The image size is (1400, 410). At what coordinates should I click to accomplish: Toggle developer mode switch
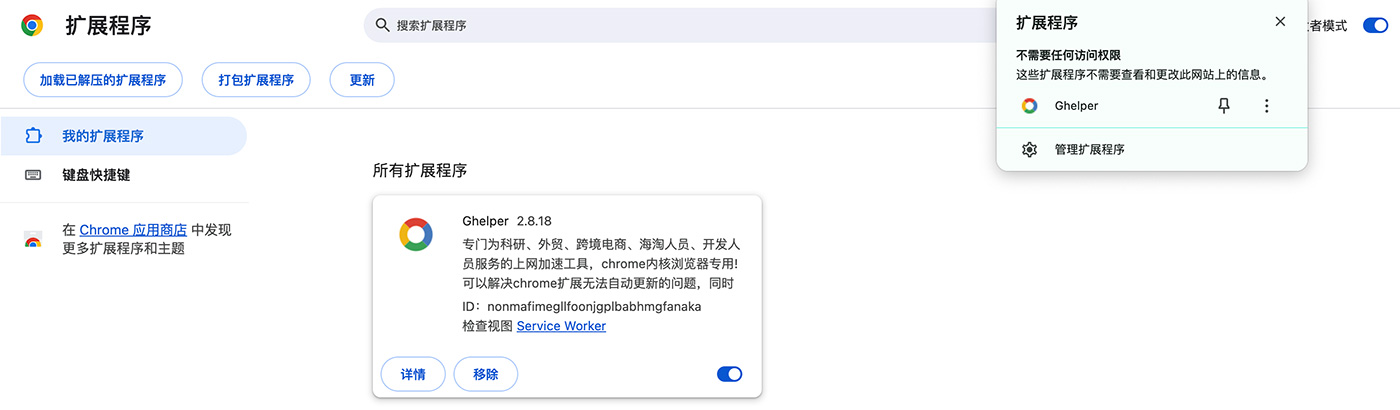coord(1375,25)
